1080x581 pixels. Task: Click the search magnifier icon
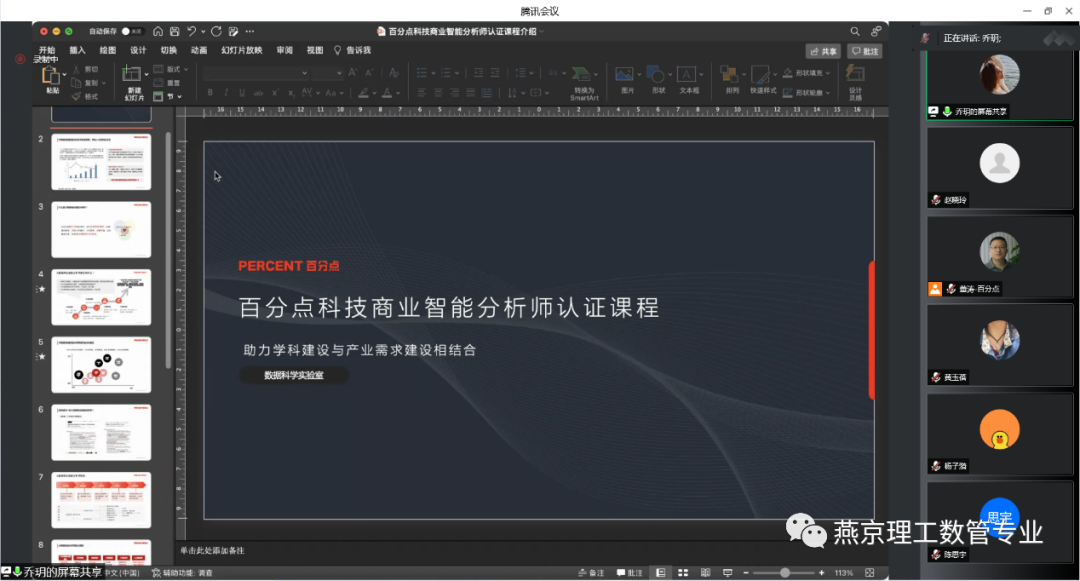coord(855,32)
